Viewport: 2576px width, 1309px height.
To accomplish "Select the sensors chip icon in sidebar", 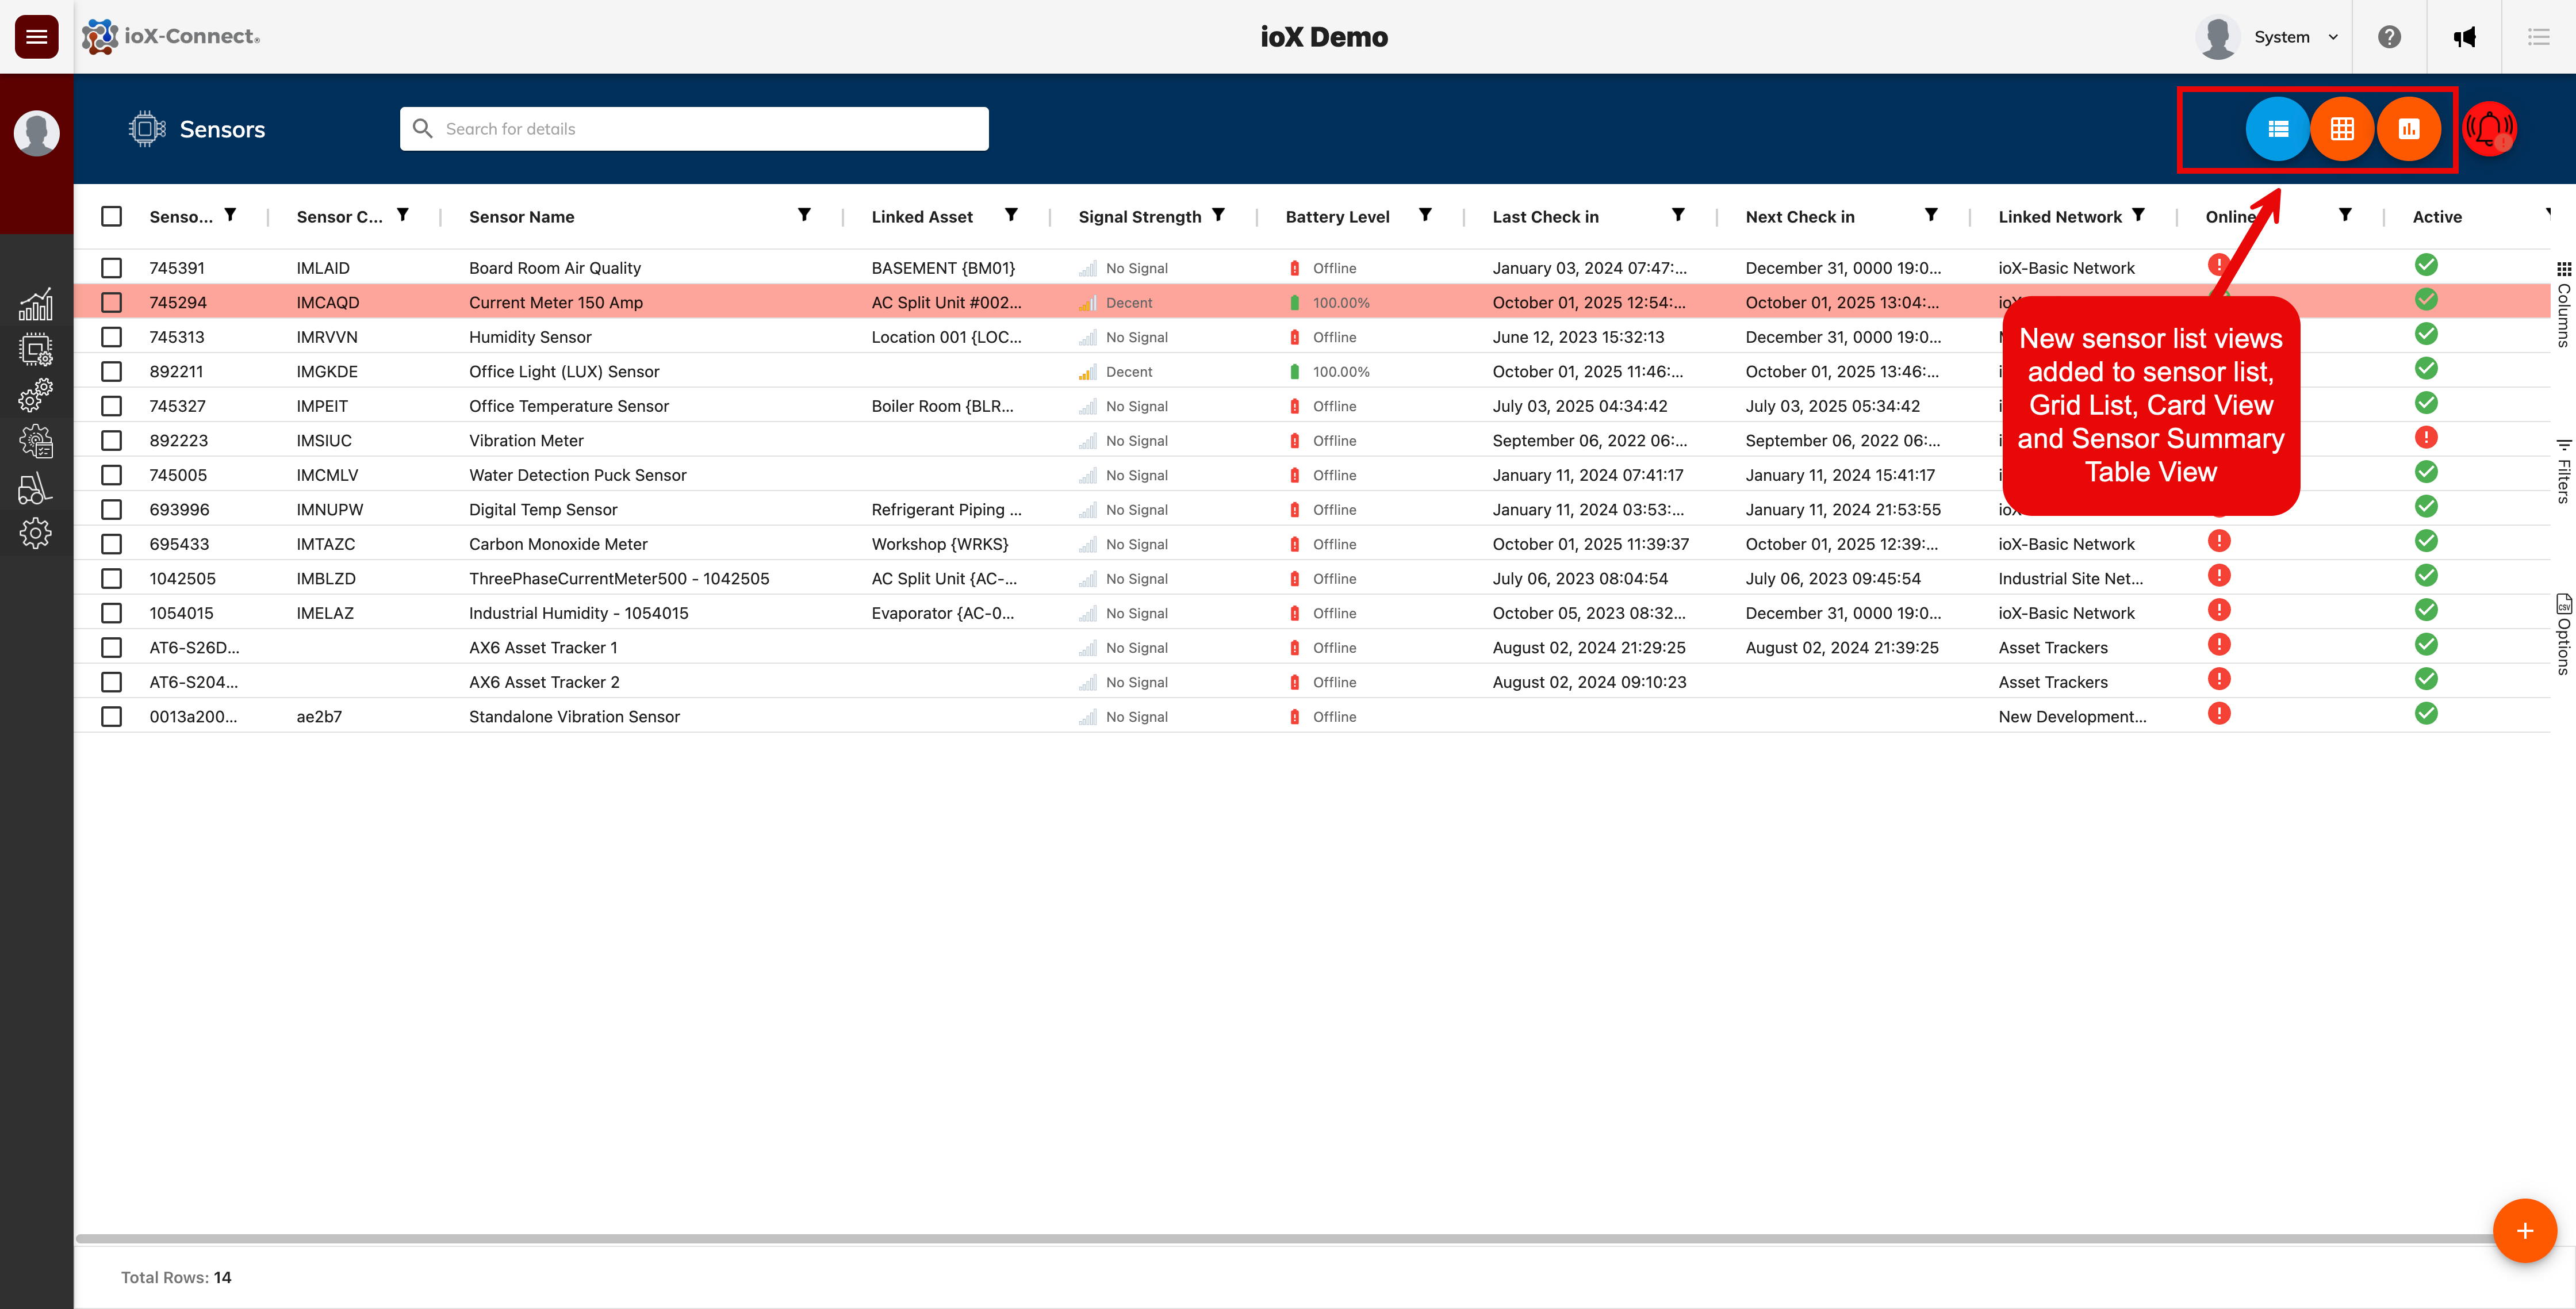I will (x=36, y=349).
